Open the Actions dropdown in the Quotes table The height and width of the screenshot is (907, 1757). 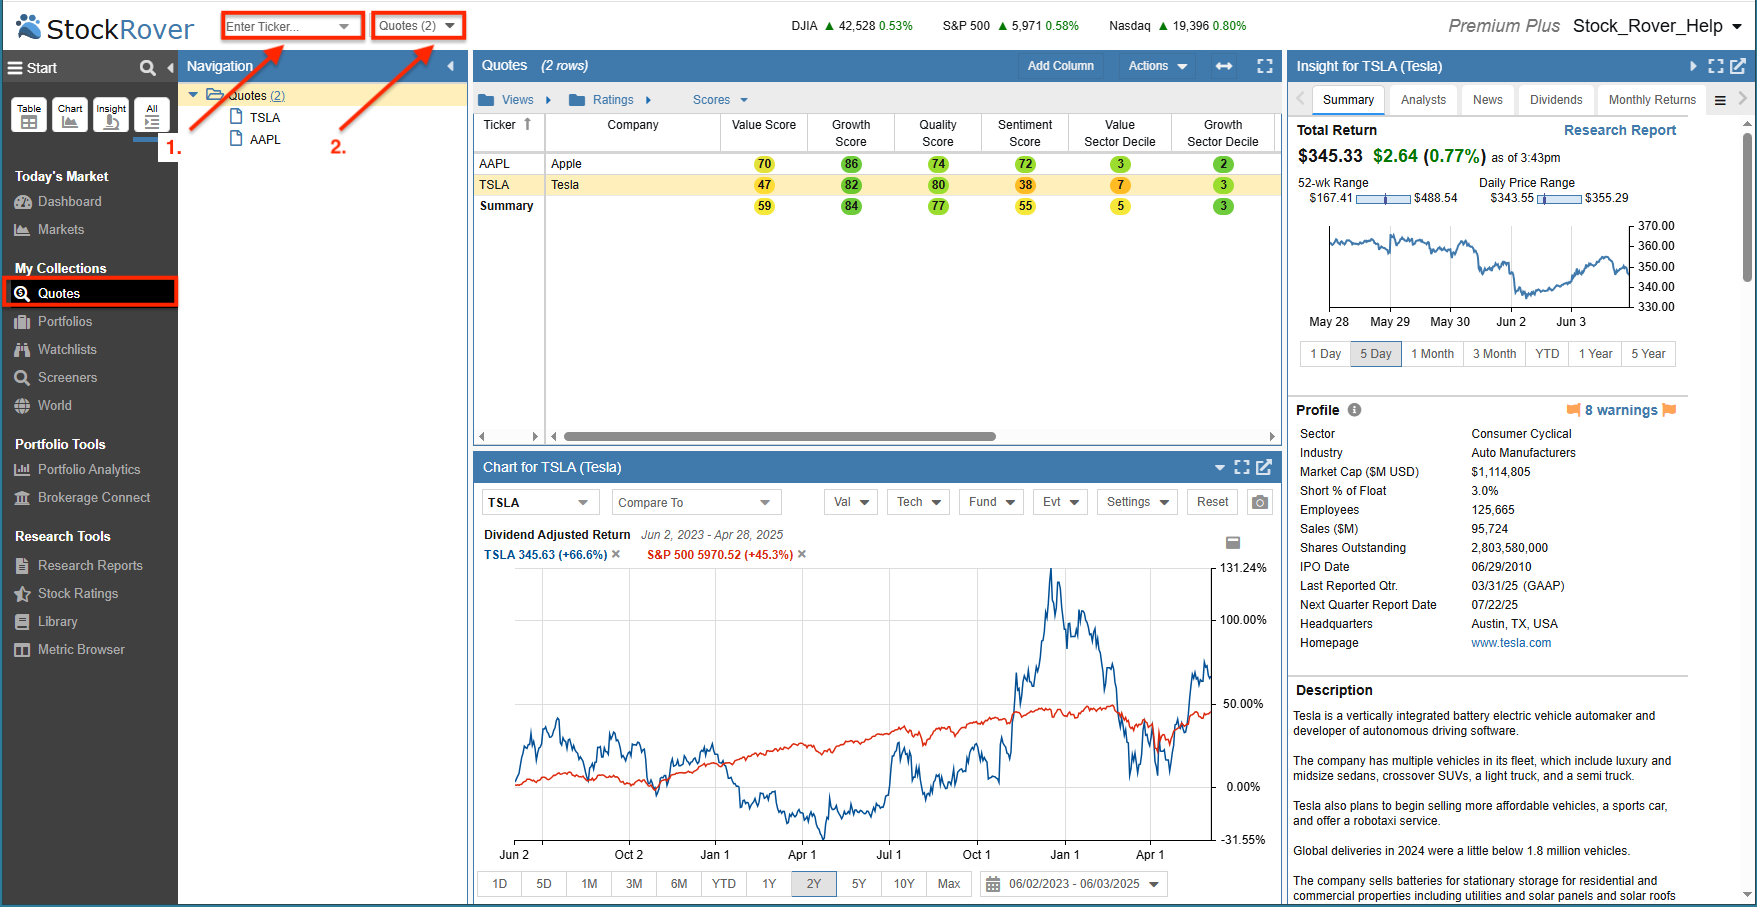(1157, 66)
